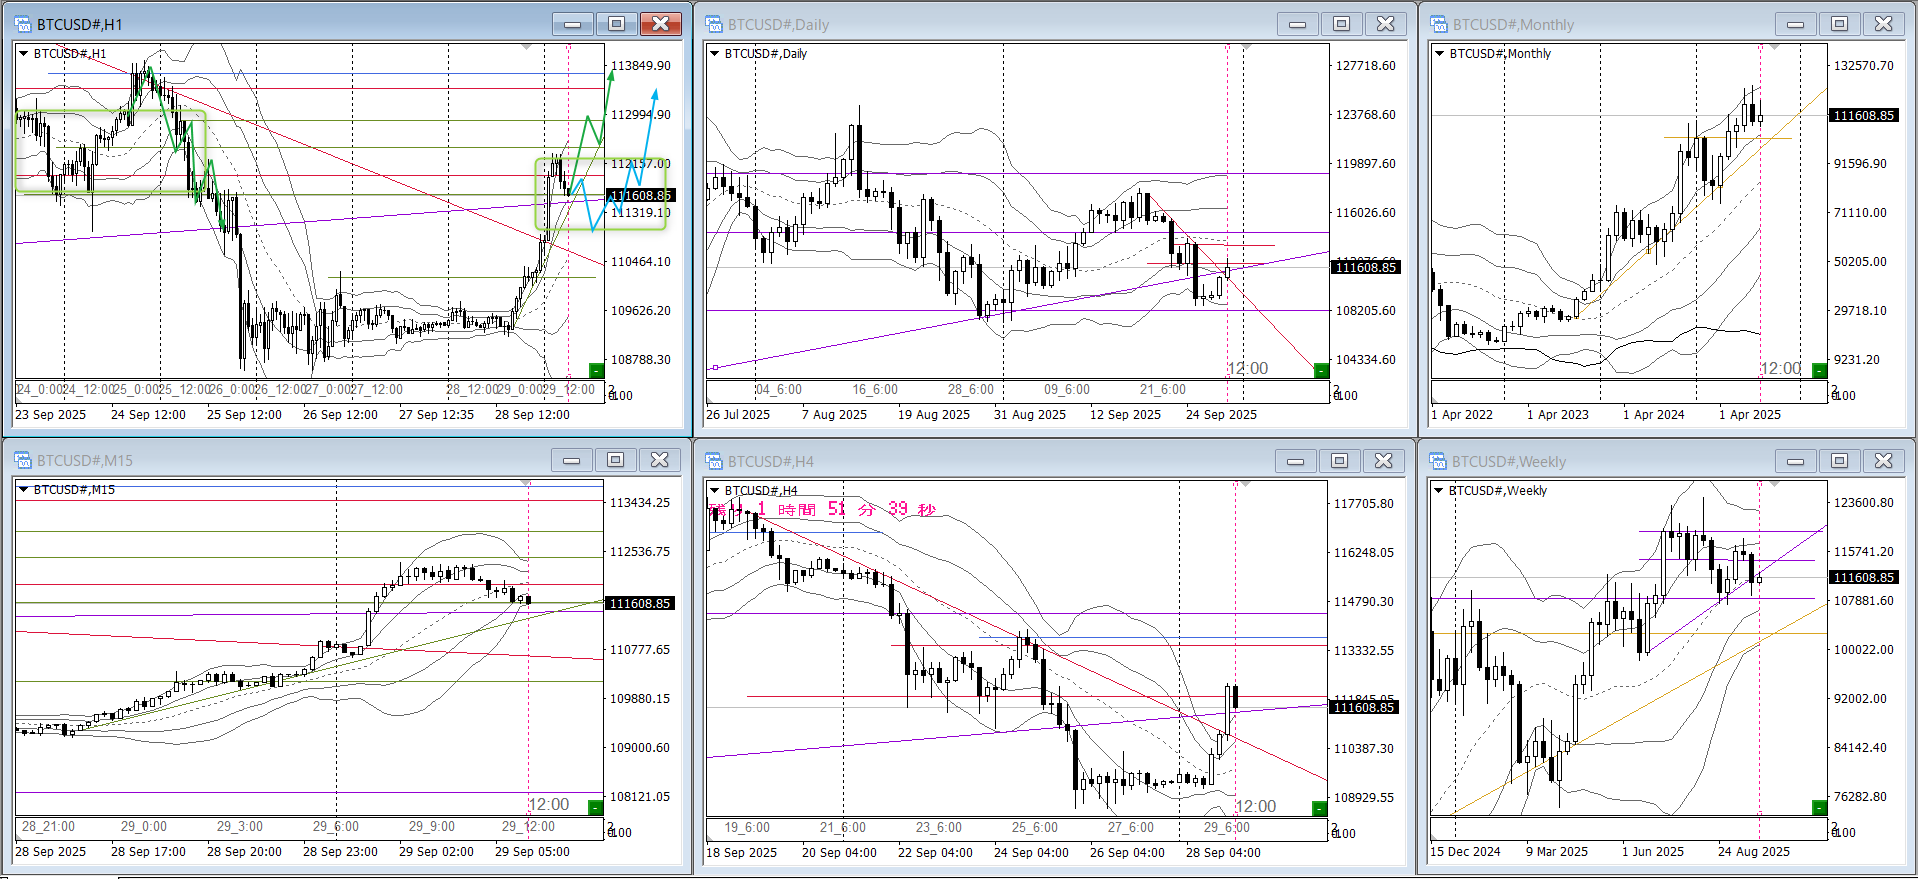Viewport: 1918px width, 879px height.
Task: Click green minus square on Daily chart
Action: coord(1321,371)
